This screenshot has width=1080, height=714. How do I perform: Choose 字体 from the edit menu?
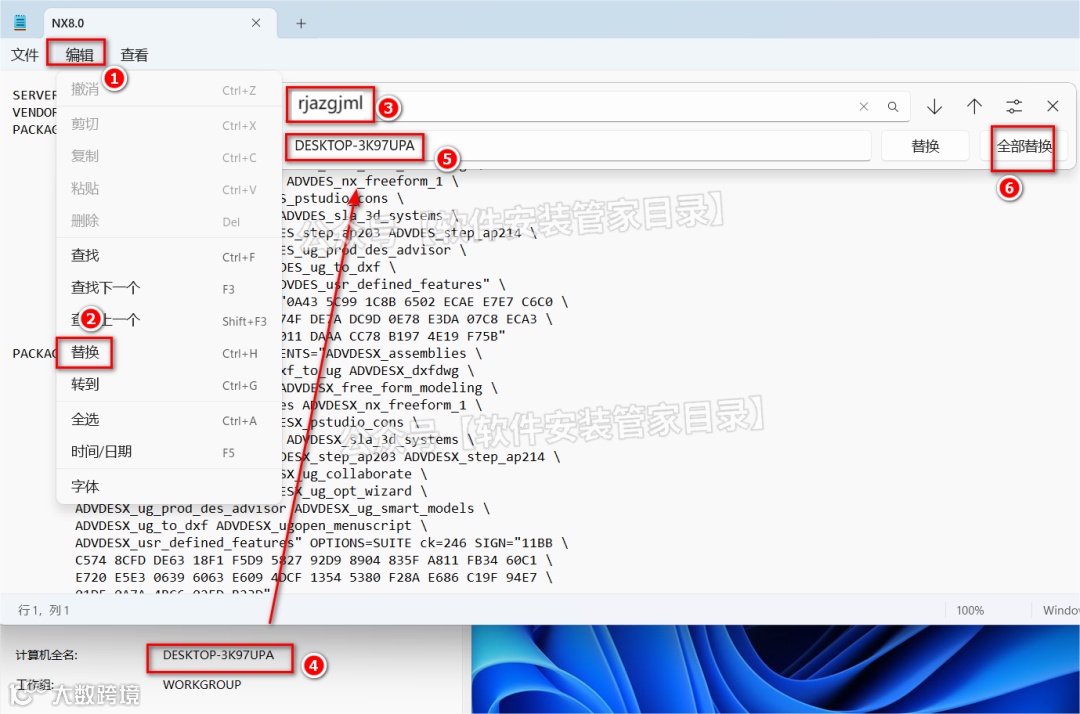tap(169, 487)
